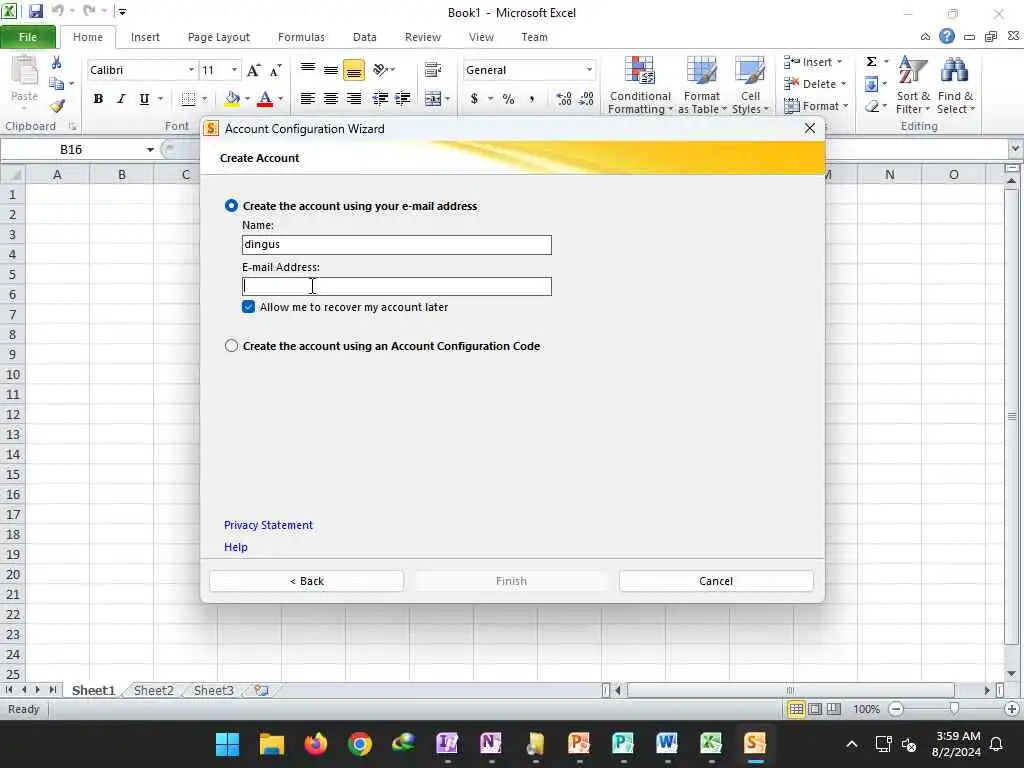The width and height of the screenshot is (1024, 768).
Task: Switch to the Data ribbon tab
Action: 364,37
